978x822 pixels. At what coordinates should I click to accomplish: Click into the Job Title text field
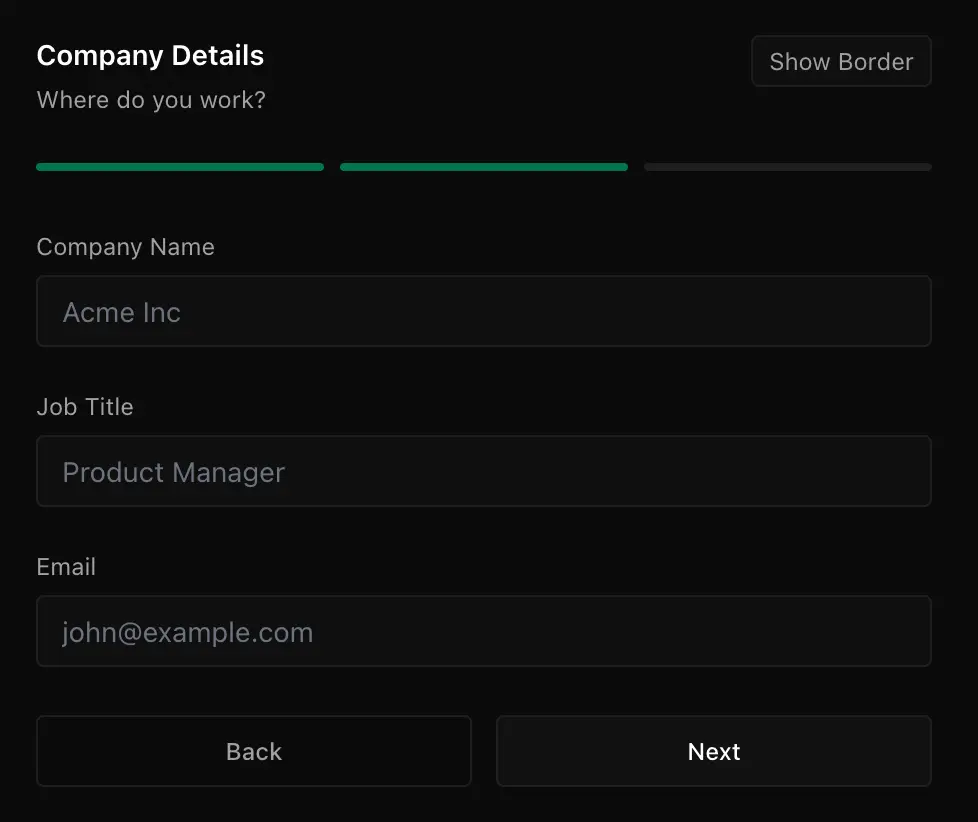(484, 471)
